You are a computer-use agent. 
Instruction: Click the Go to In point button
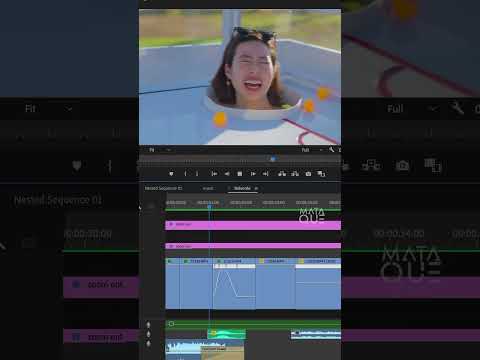coord(214,174)
